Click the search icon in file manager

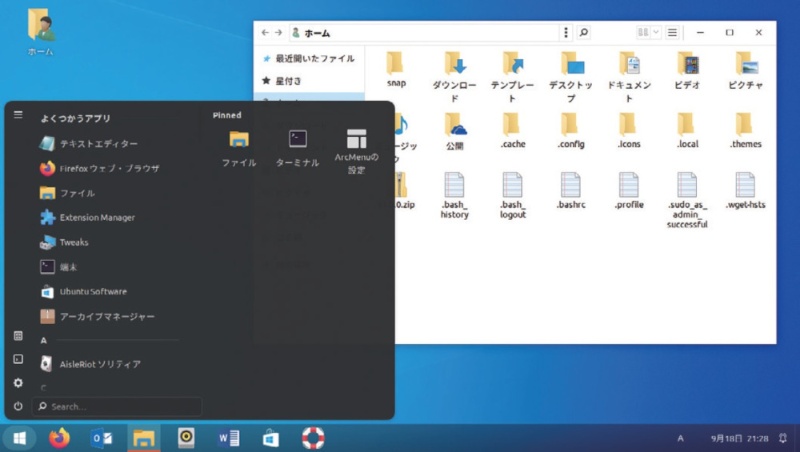[x=584, y=33]
